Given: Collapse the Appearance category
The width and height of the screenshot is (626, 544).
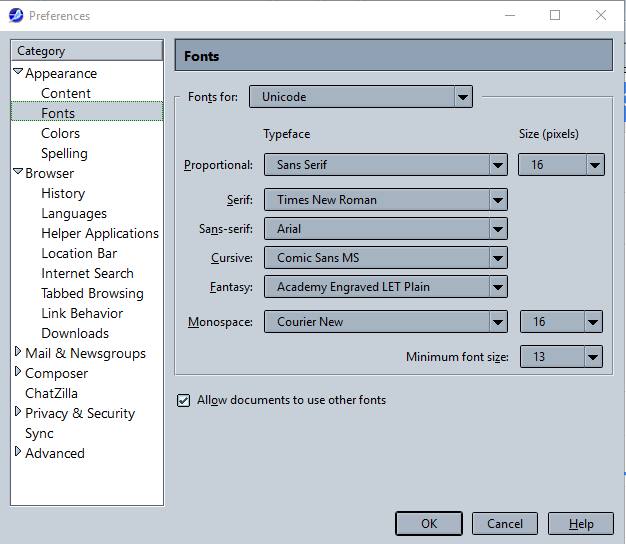Looking at the screenshot, I should [18, 73].
